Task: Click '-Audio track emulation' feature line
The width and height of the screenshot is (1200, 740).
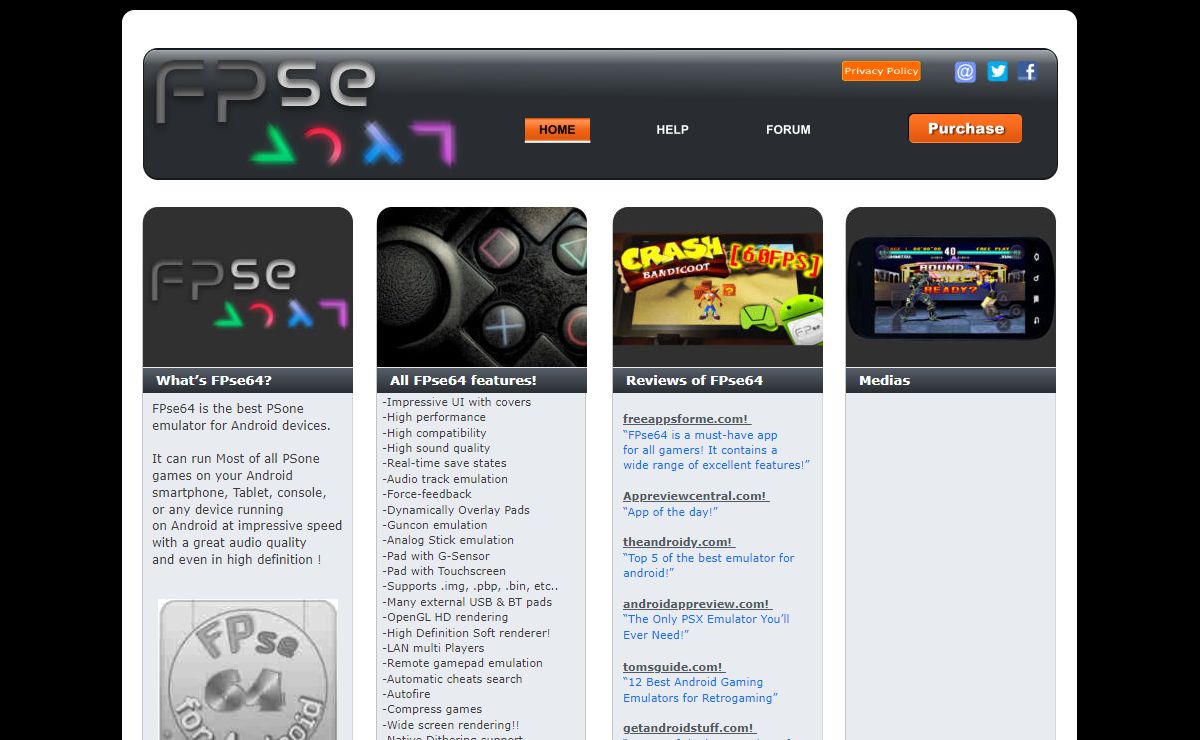Action: [x=445, y=479]
